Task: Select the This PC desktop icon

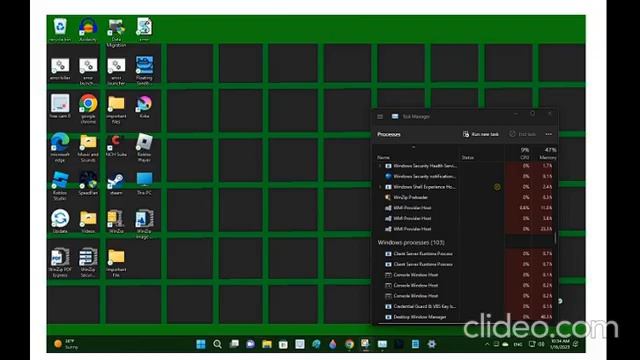Action: click(144, 183)
